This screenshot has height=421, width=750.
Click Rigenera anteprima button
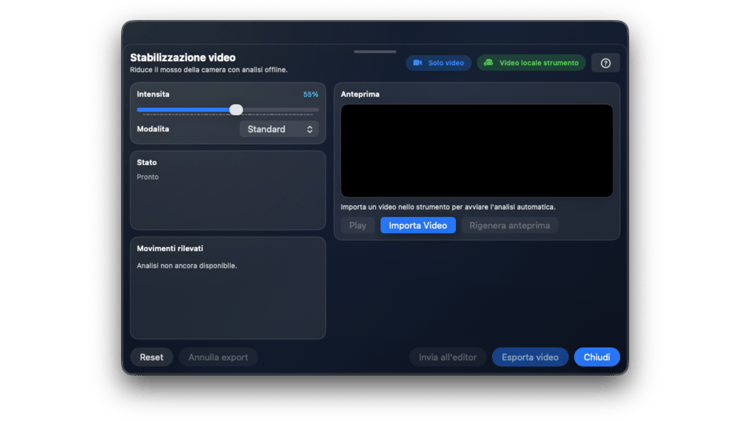coord(509,225)
